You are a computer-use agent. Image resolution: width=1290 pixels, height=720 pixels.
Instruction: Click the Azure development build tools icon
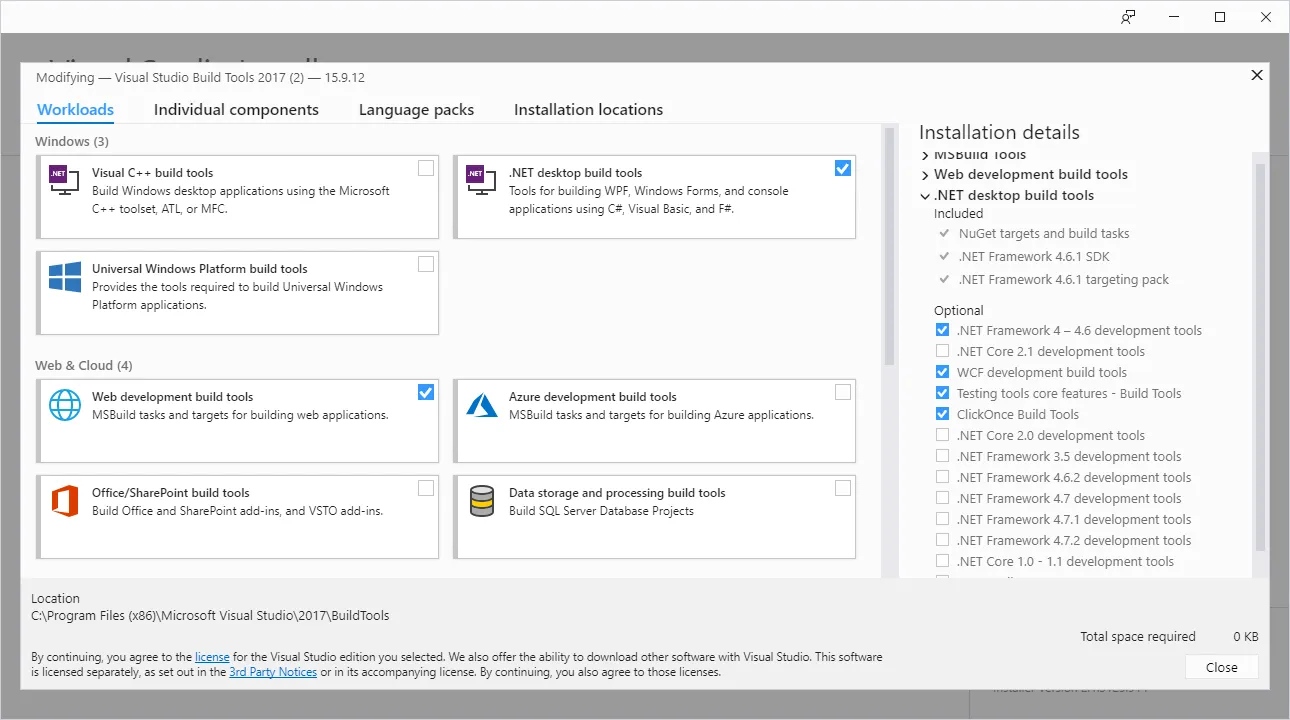(482, 404)
